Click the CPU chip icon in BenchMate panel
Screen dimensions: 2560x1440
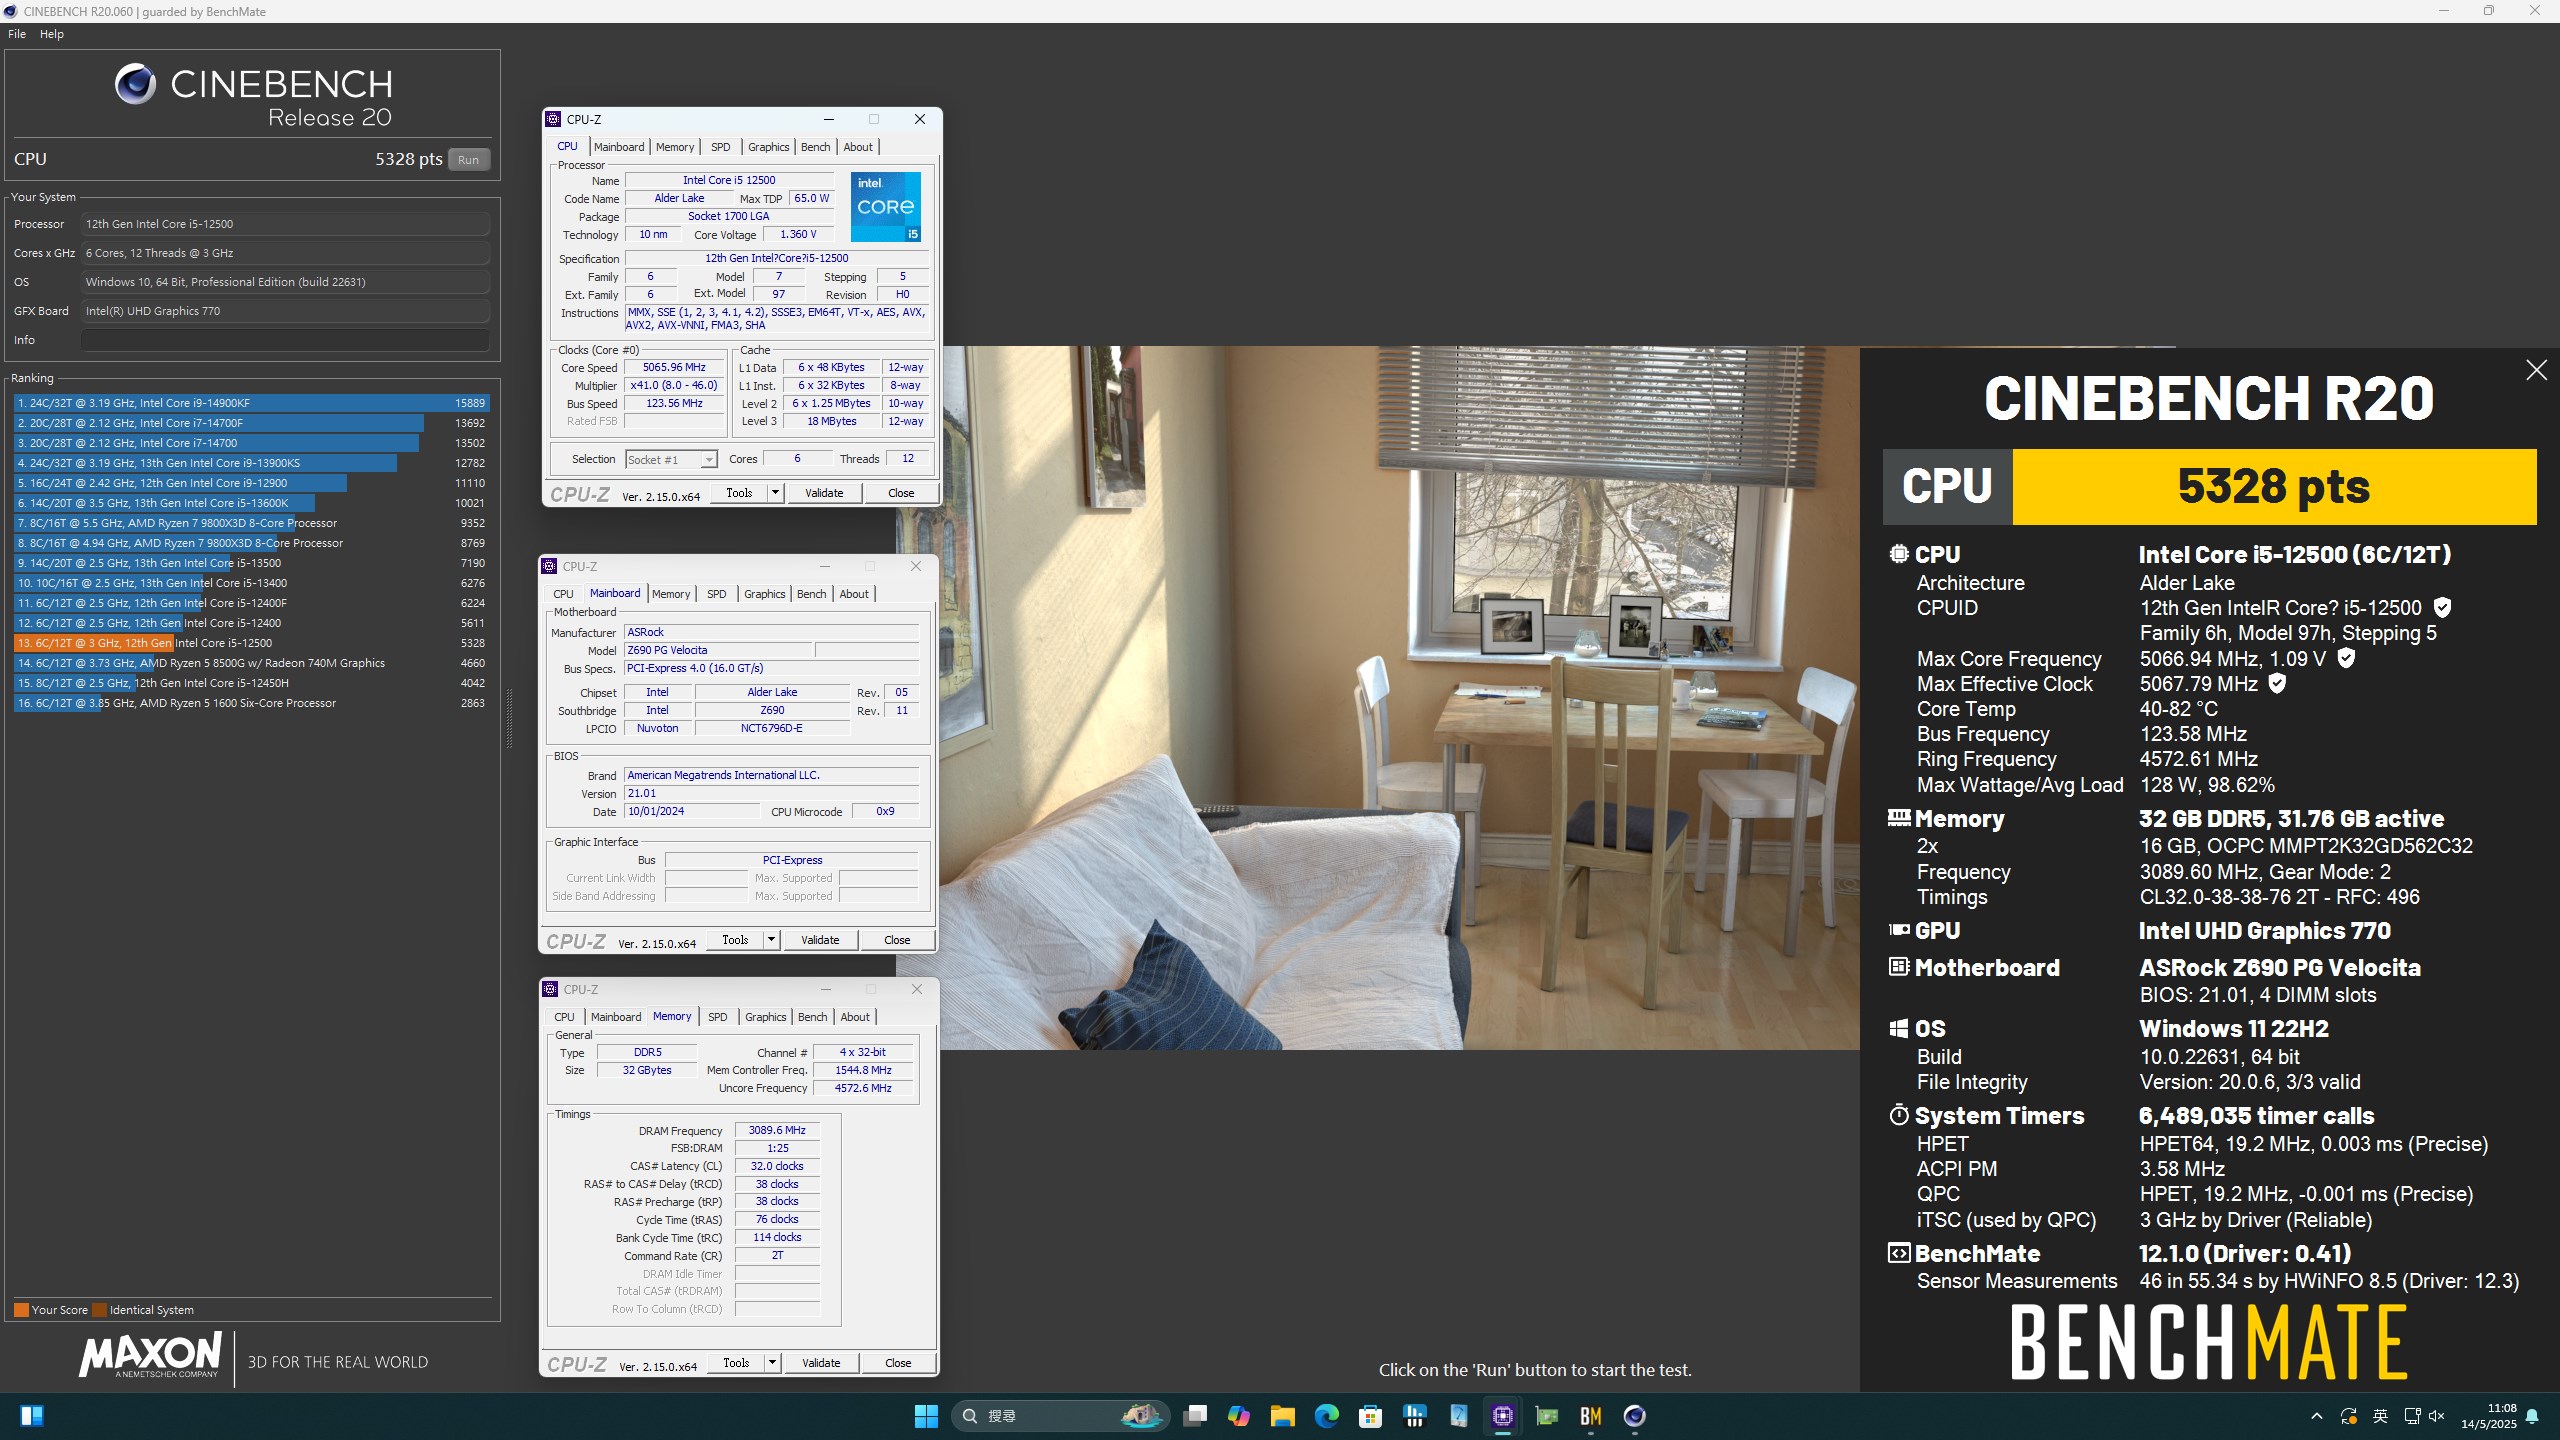click(x=1898, y=554)
